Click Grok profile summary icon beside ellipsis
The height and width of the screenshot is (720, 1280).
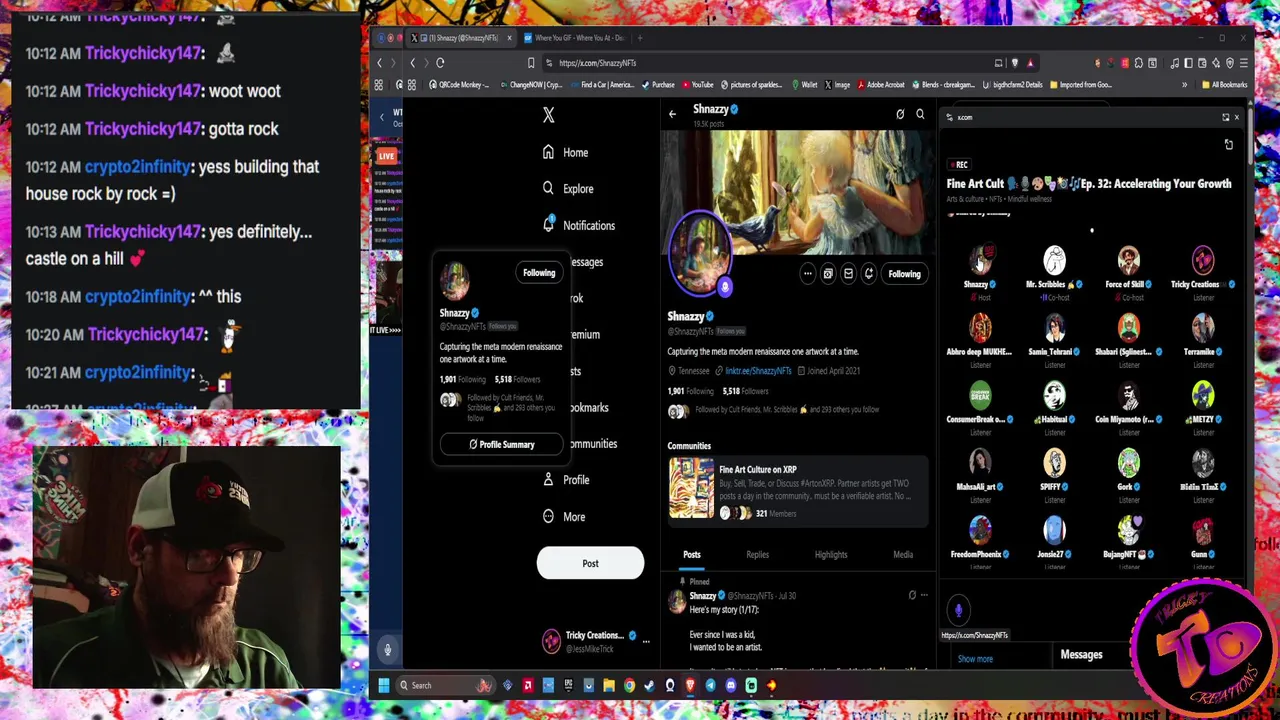click(x=828, y=274)
